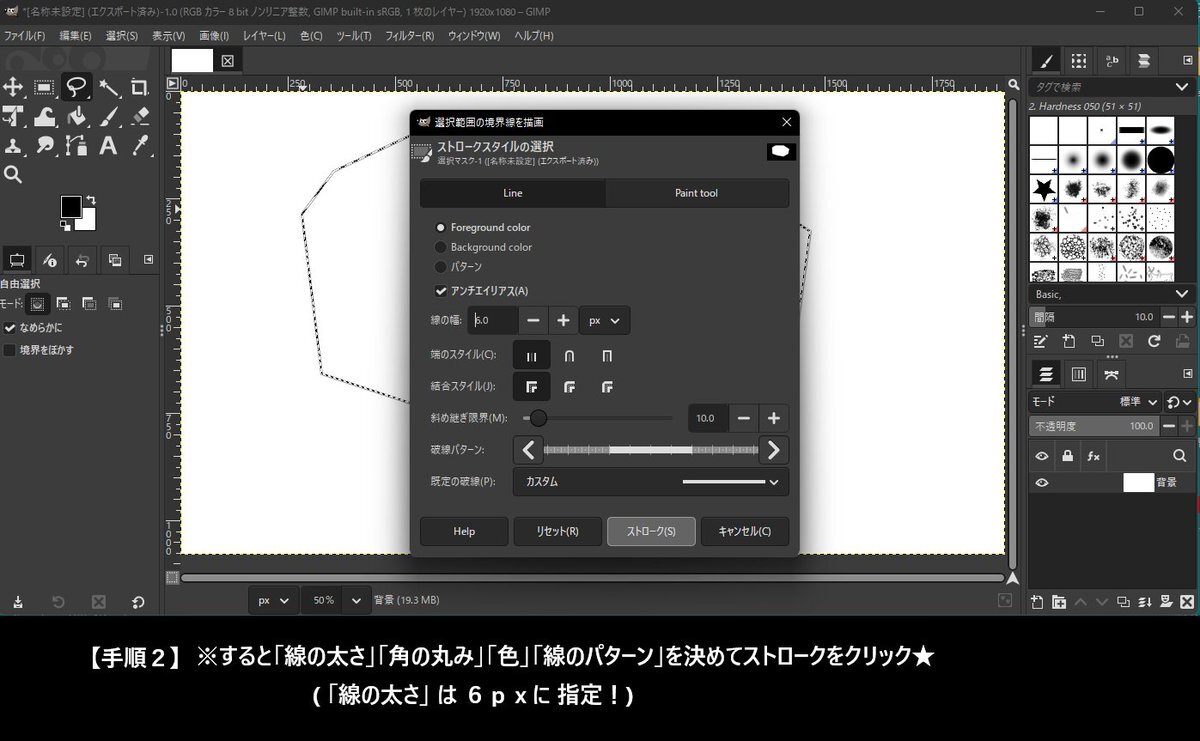Select the パターン radio button
The image size is (1200, 741).
pyautogui.click(x=440, y=267)
